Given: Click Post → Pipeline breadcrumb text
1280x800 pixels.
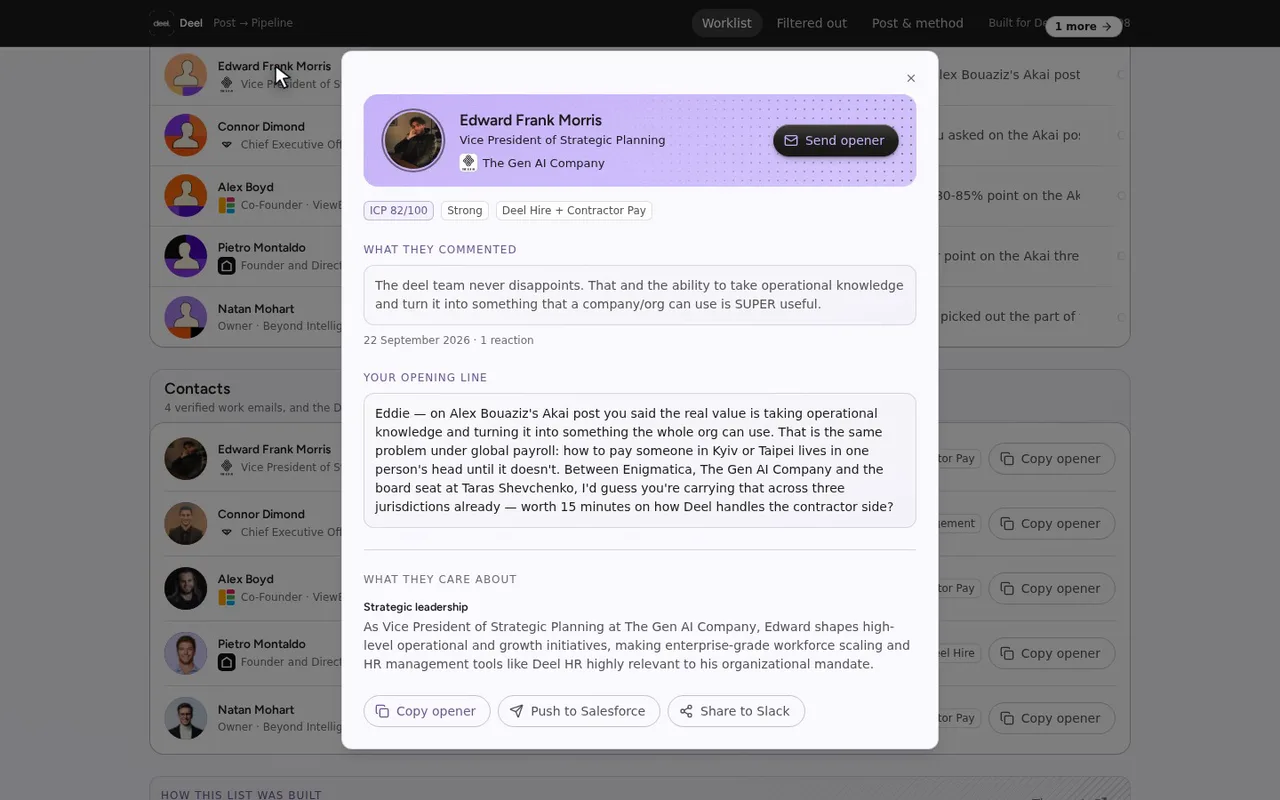Looking at the screenshot, I should (253, 23).
